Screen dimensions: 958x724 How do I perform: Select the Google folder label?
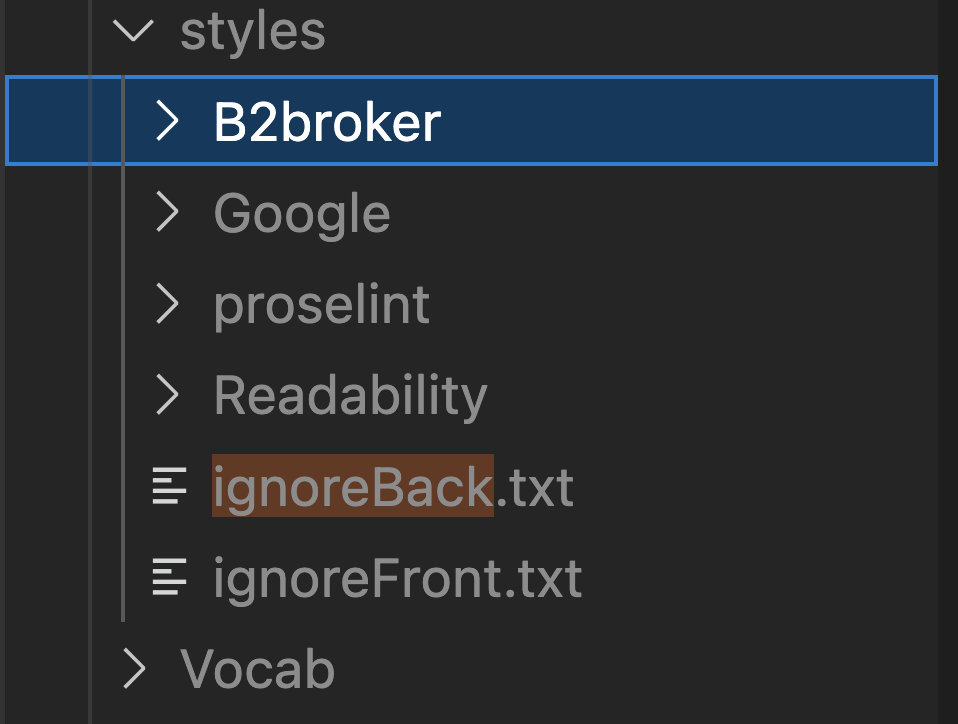[302, 213]
